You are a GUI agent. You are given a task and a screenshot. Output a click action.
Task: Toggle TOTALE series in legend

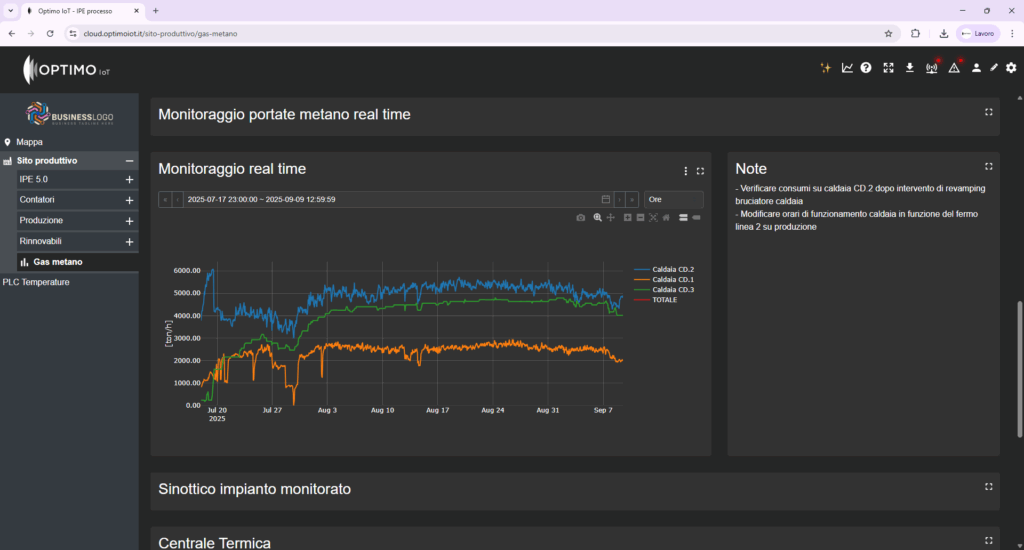click(656, 300)
